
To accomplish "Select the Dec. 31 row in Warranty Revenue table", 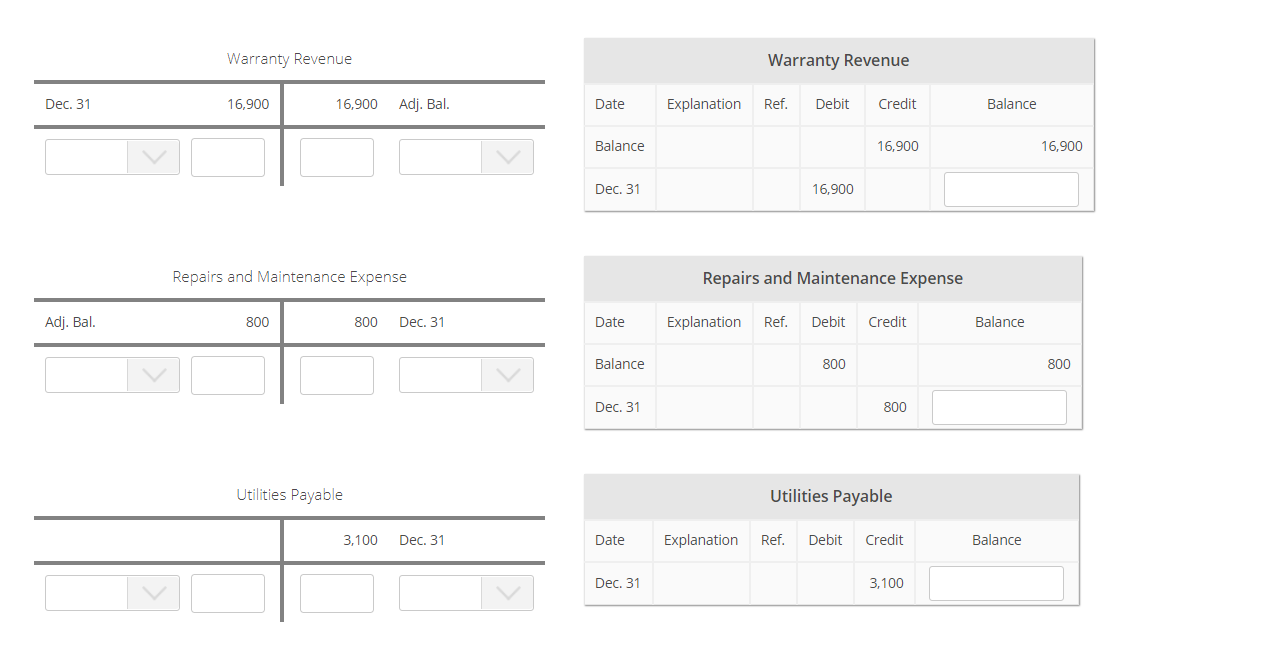I will click(619, 189).
